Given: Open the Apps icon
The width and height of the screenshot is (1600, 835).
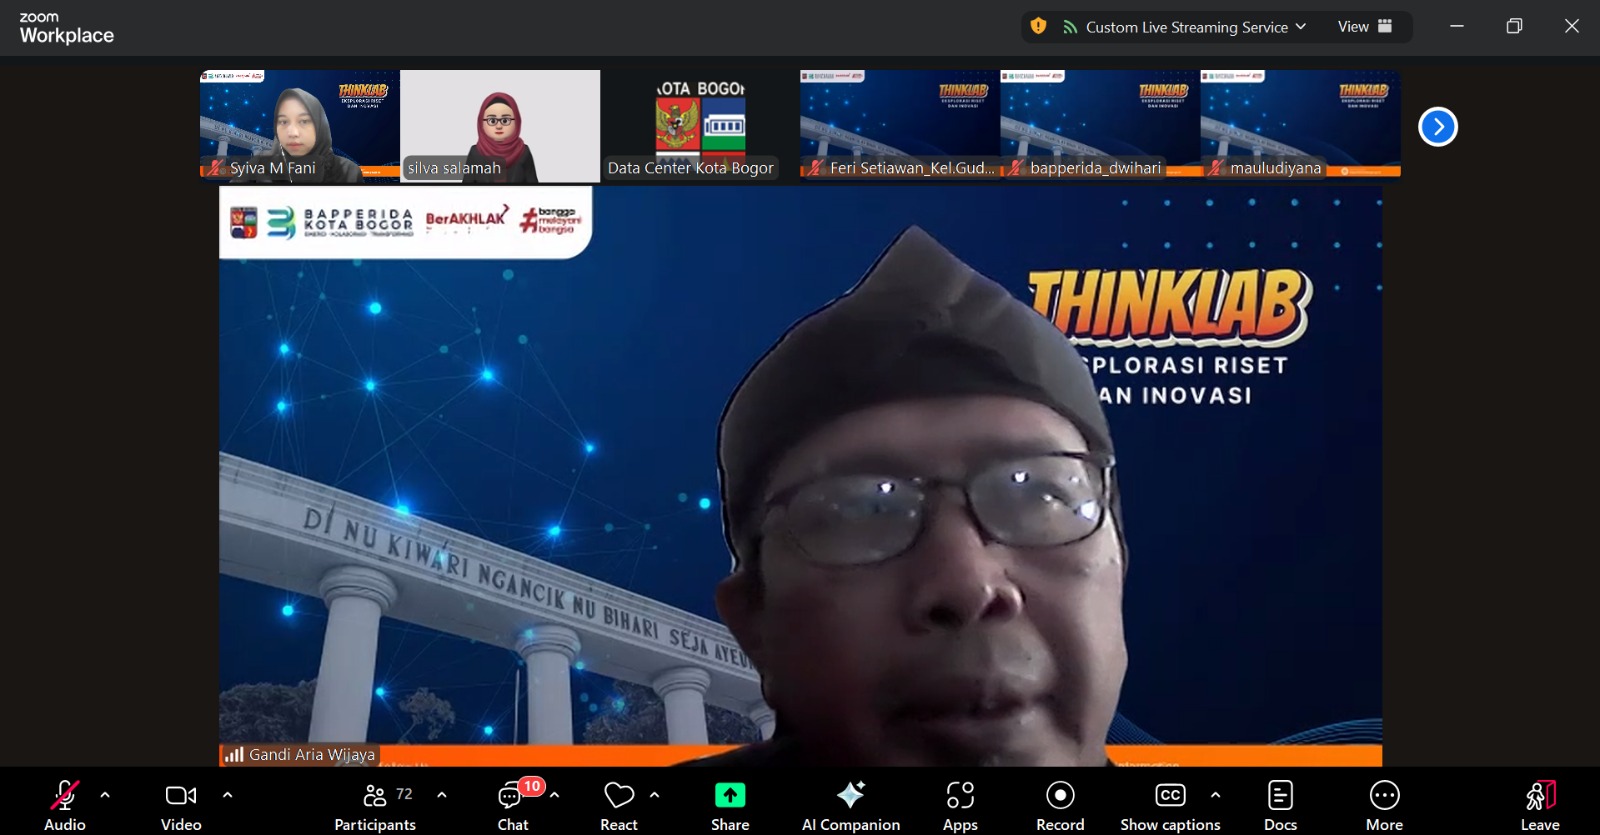Looking at the screenshot, I should point(960,796).
